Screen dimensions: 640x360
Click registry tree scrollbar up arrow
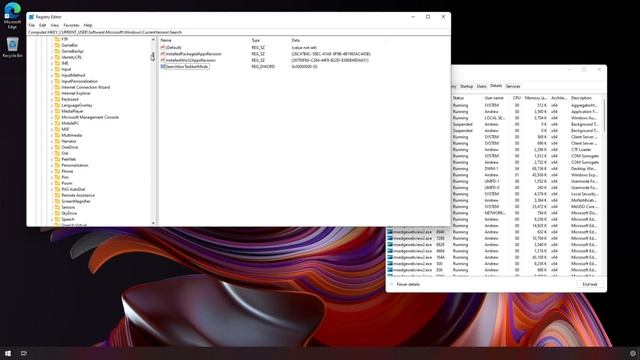point(153,40)
